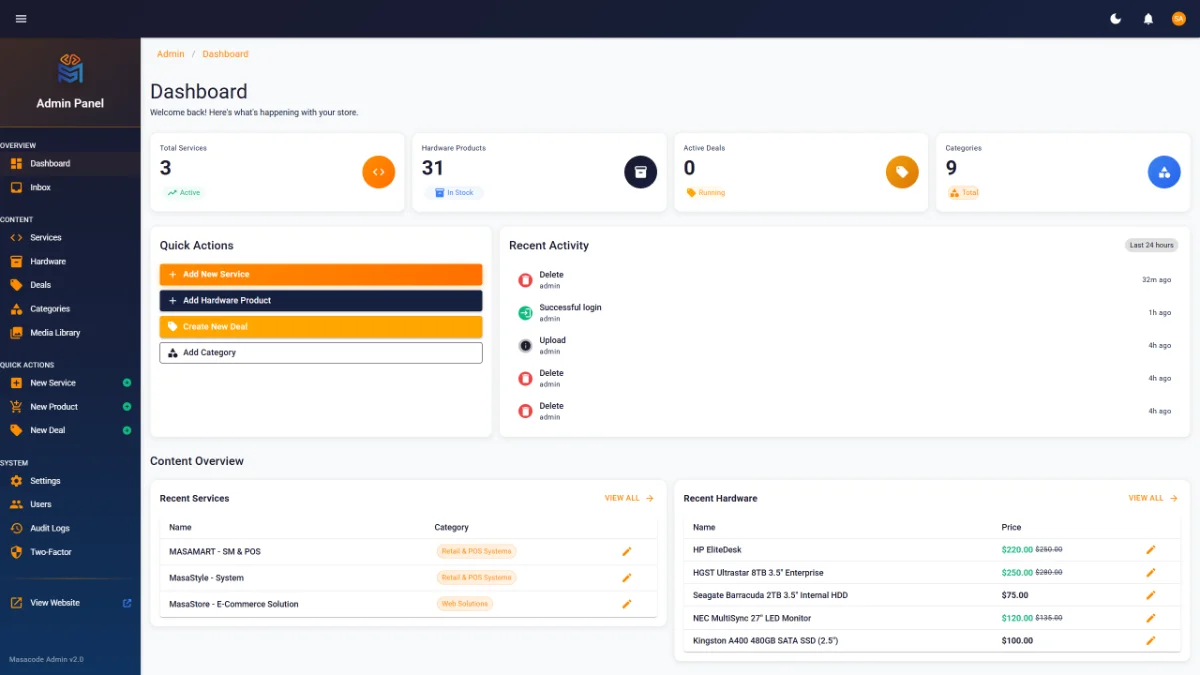This screenshot has width=1200, height=675.
Task: Click the Admin breadcrumb link
Action: click(171, 54)
